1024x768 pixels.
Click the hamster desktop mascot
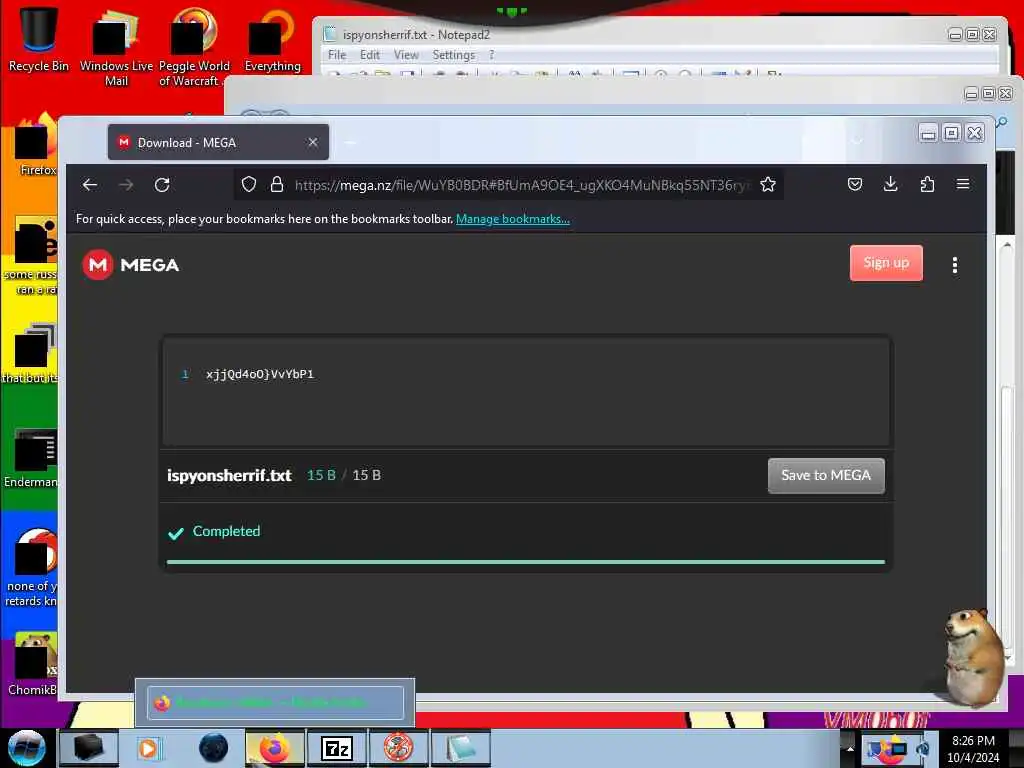(973, 658)
